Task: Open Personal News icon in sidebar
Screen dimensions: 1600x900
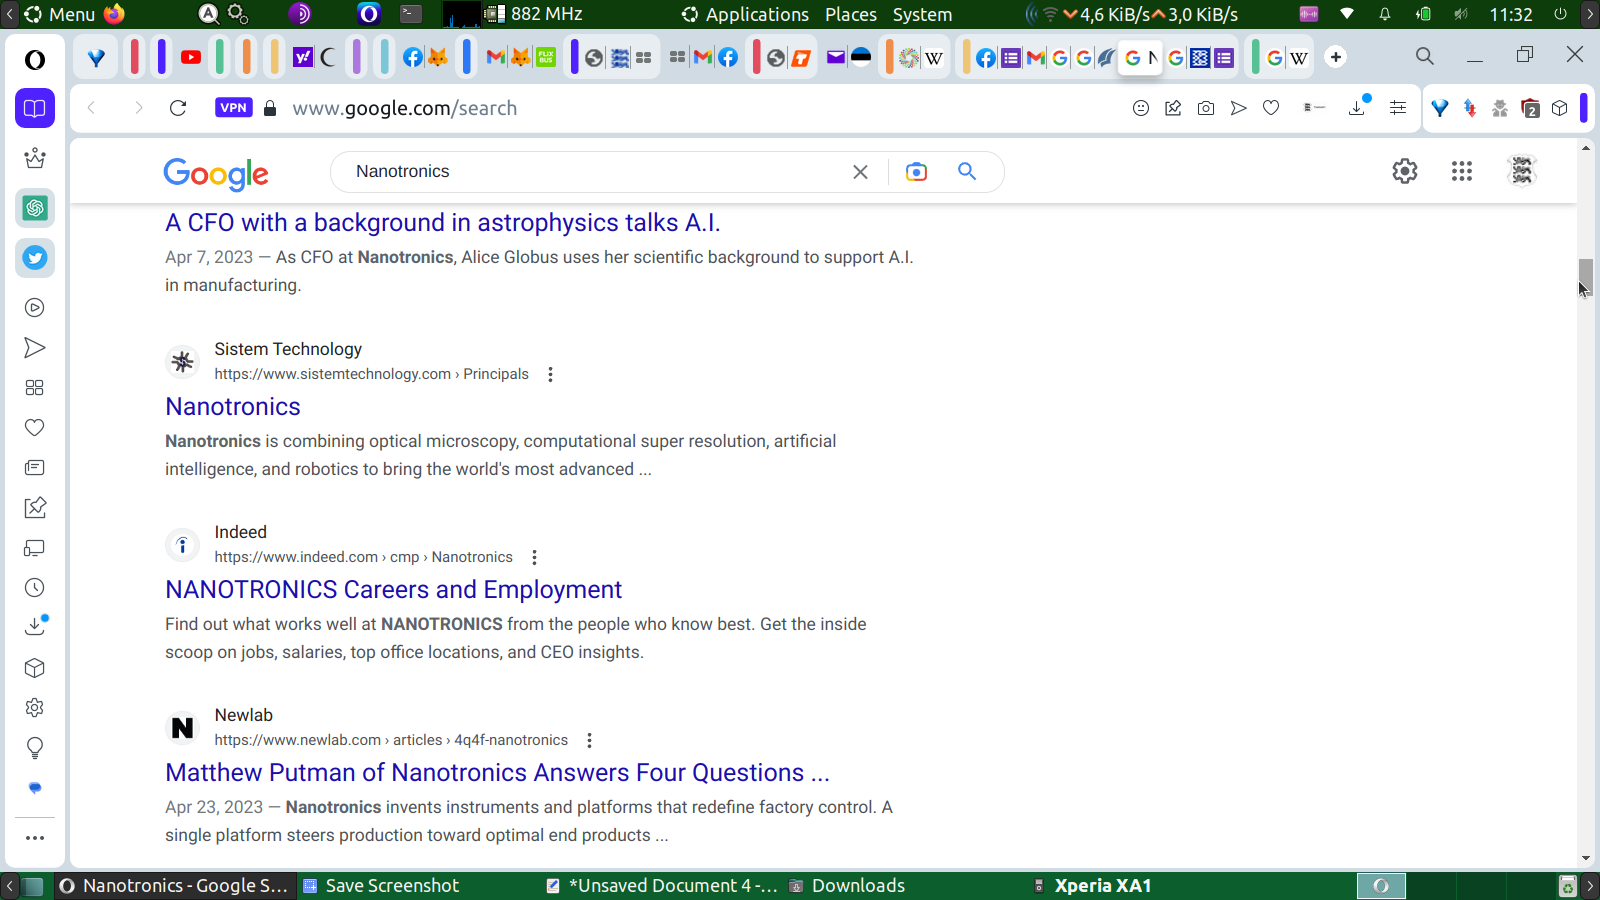Action: point(35,468)
